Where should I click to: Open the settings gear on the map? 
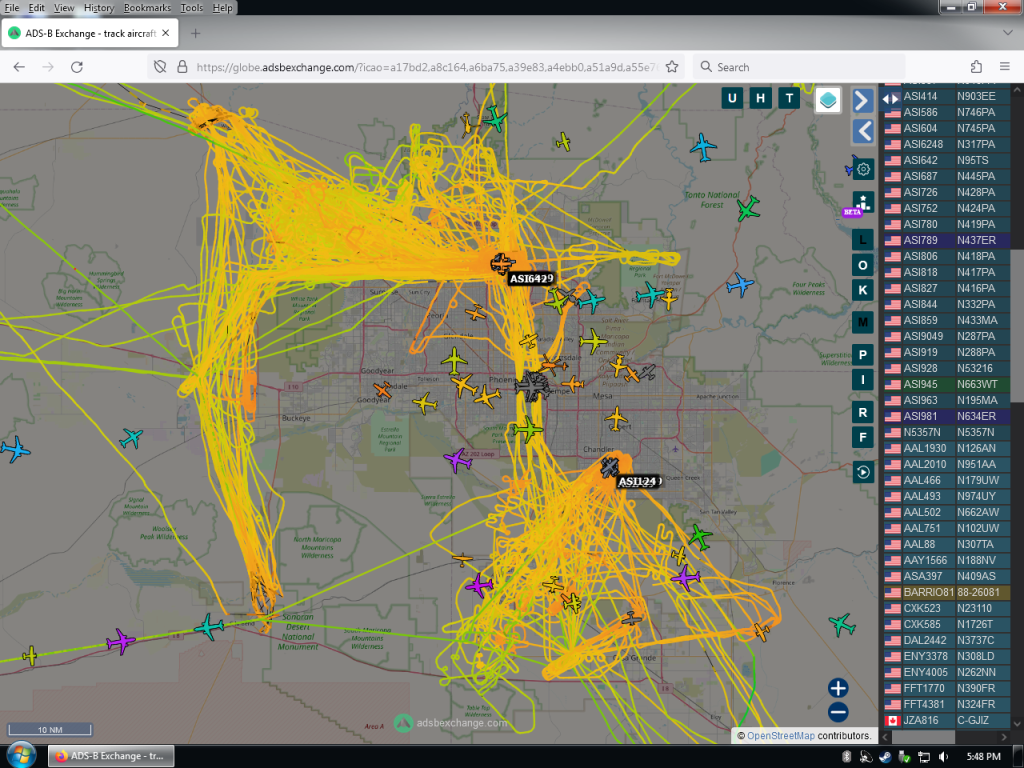click(x=863, y=169)
